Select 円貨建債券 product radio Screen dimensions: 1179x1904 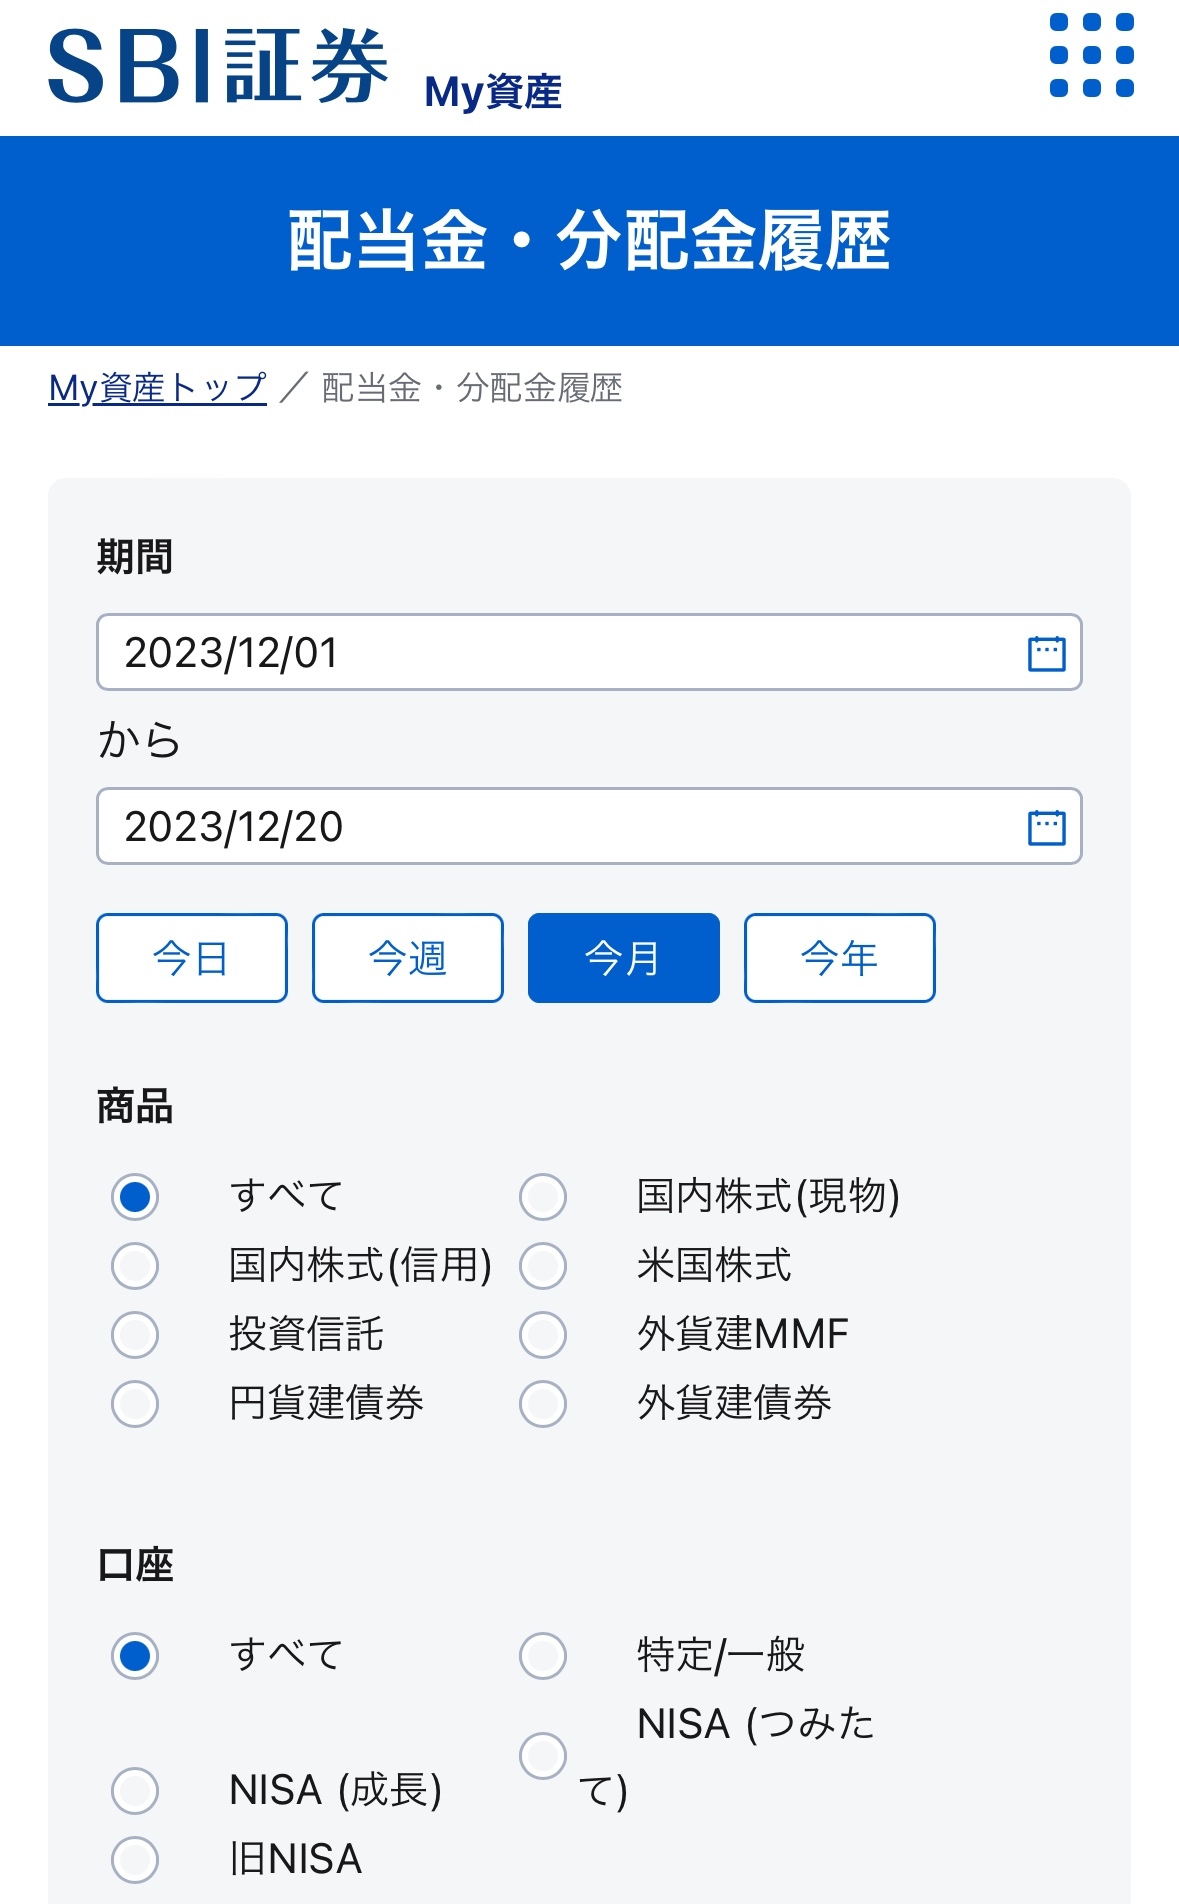click(135, 1404)
